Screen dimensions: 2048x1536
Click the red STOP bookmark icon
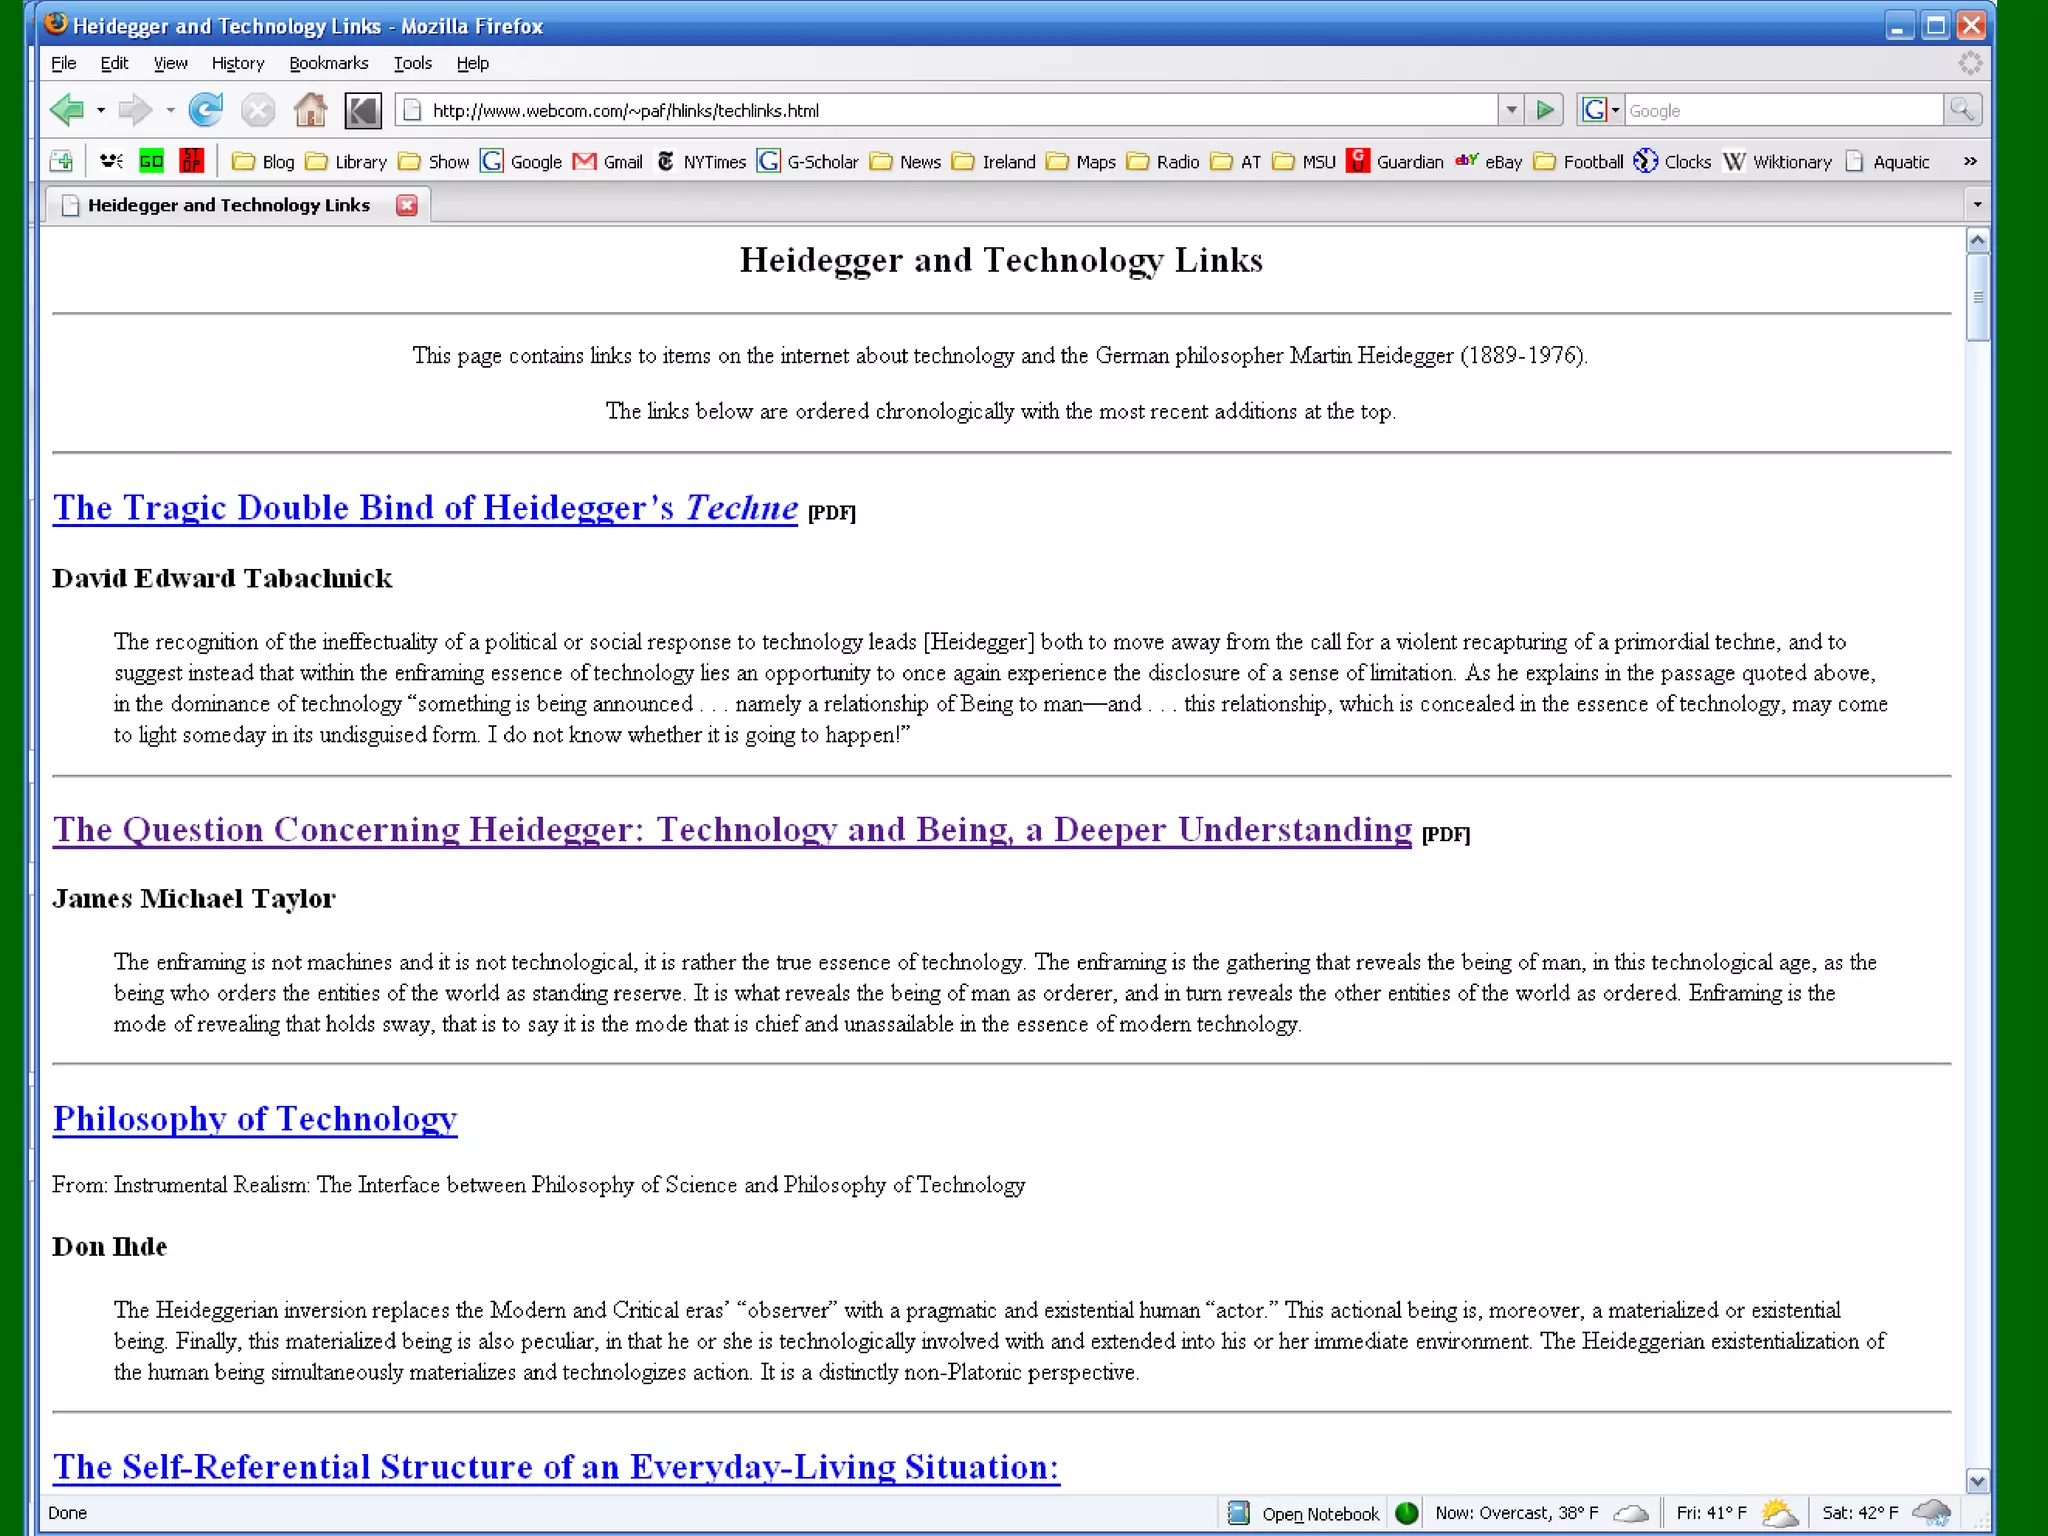pyautogui.click(x=191, y=161)
